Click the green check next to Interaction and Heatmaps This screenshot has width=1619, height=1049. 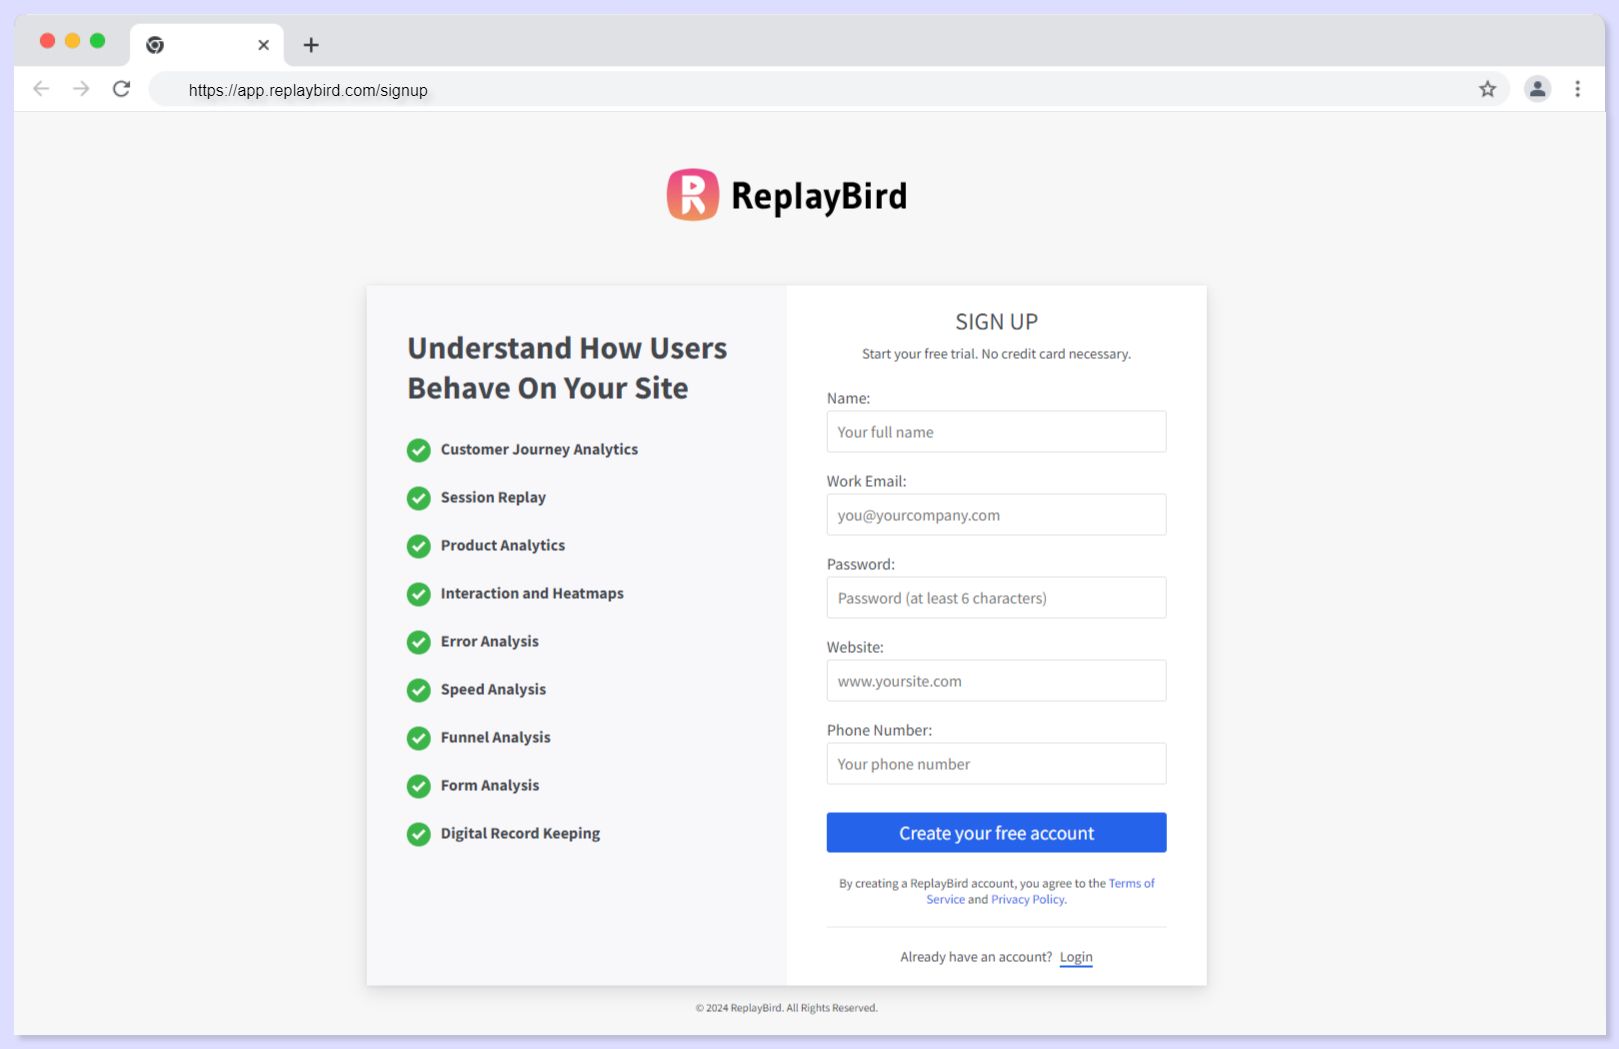coord(419,594)
